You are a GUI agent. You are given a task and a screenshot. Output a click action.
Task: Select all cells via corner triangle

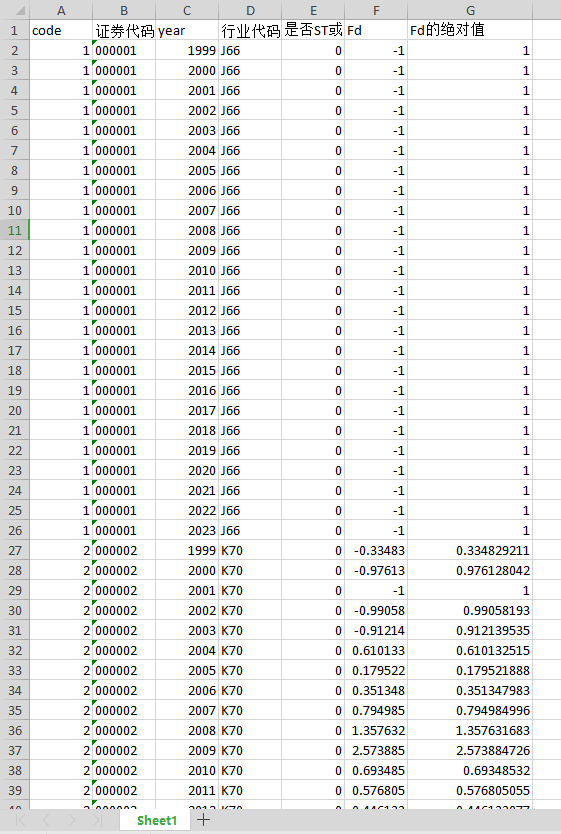(x=14, y=10)
